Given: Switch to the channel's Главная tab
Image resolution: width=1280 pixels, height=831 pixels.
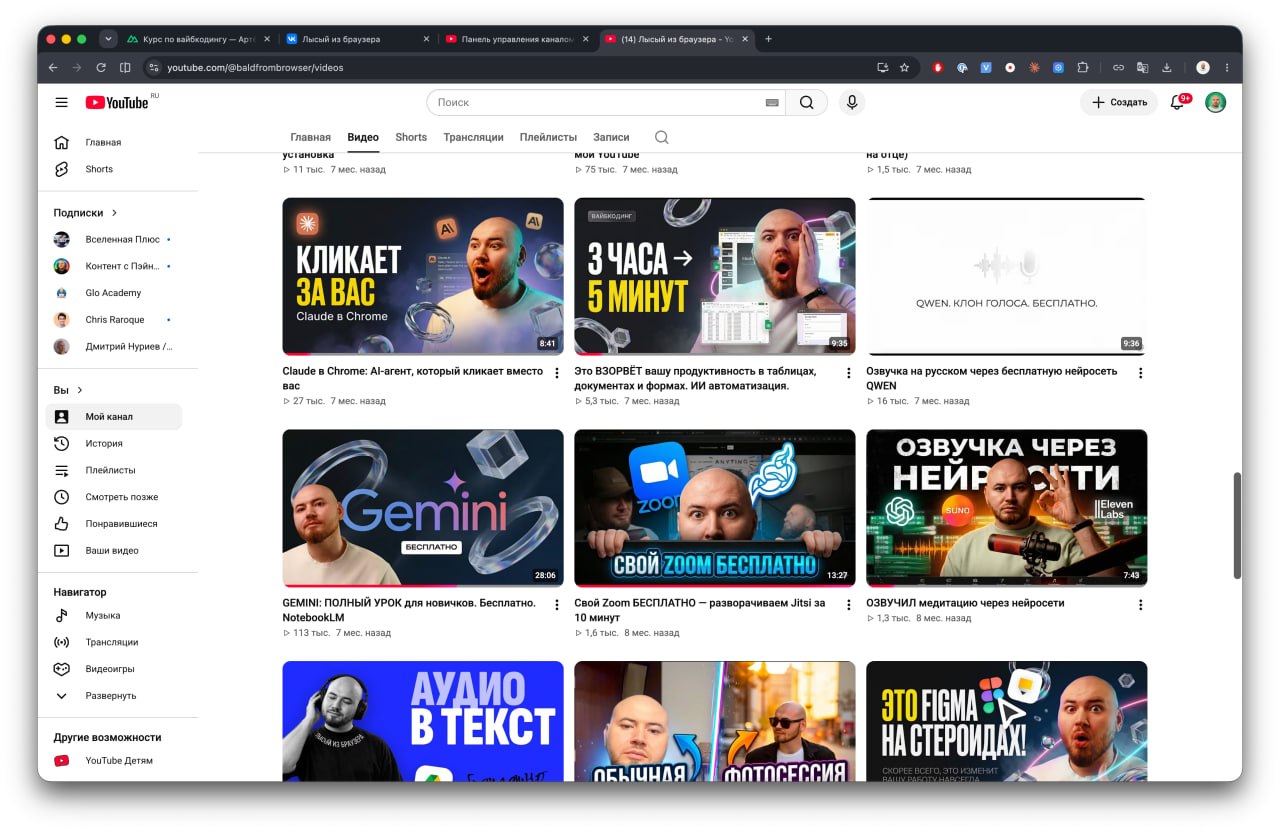Looking at the screenshot, I should (x=310, y=137).
